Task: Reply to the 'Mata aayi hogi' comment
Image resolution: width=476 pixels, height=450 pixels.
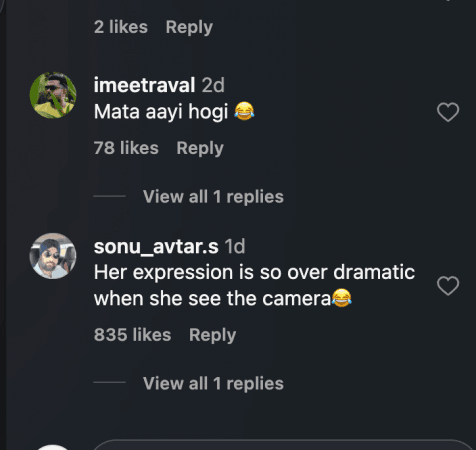Action: [200, 148]
